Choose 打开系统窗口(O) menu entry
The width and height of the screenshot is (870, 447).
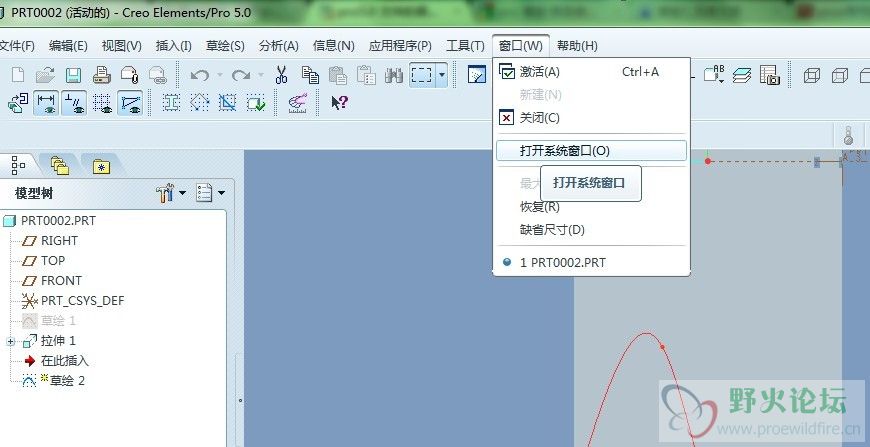pos(591,150)
